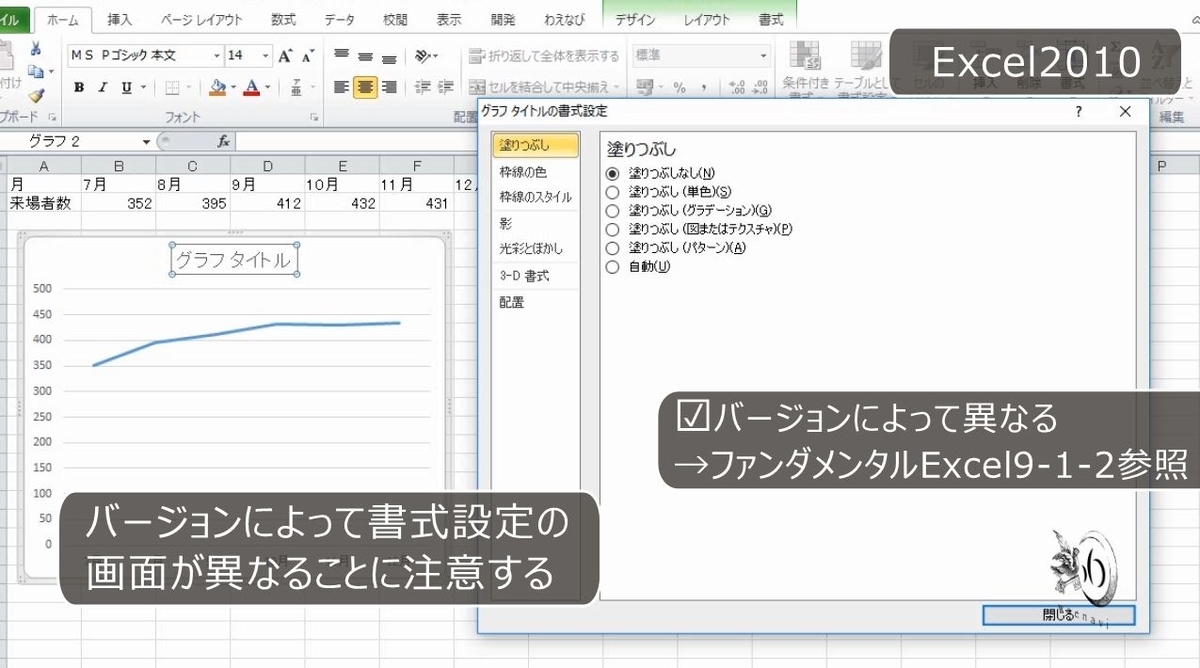Image resolution: width=1200 pixels, height=668 pixels.
Task: Click the 閉じる button in dialog
Action: coord(1059,615)
